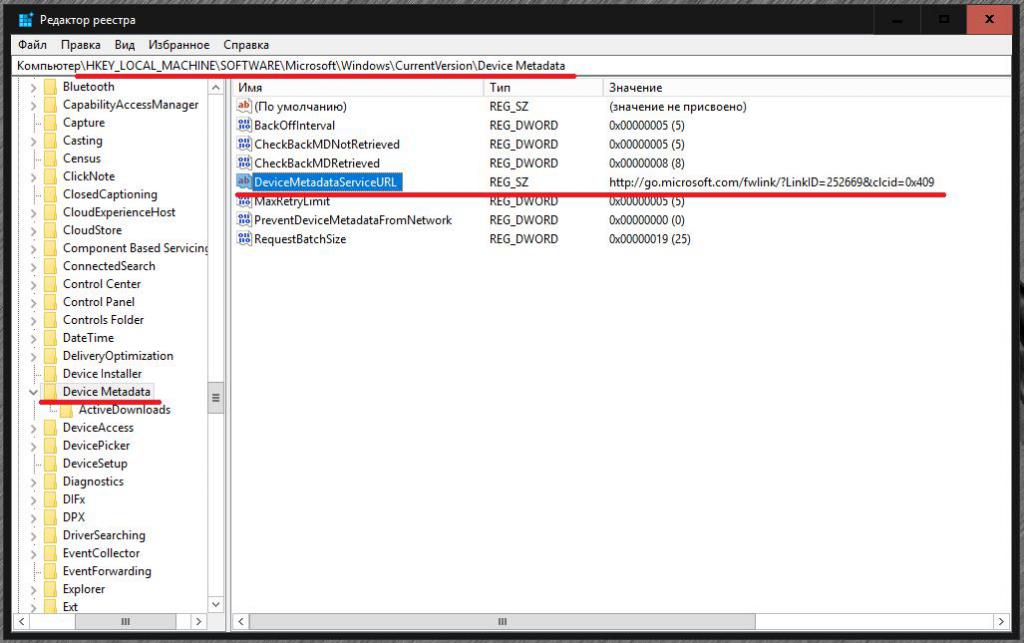Click the values pane scroll right arrow
The width and height of the screenshot is (1024, 643).
click(1000, 621)
